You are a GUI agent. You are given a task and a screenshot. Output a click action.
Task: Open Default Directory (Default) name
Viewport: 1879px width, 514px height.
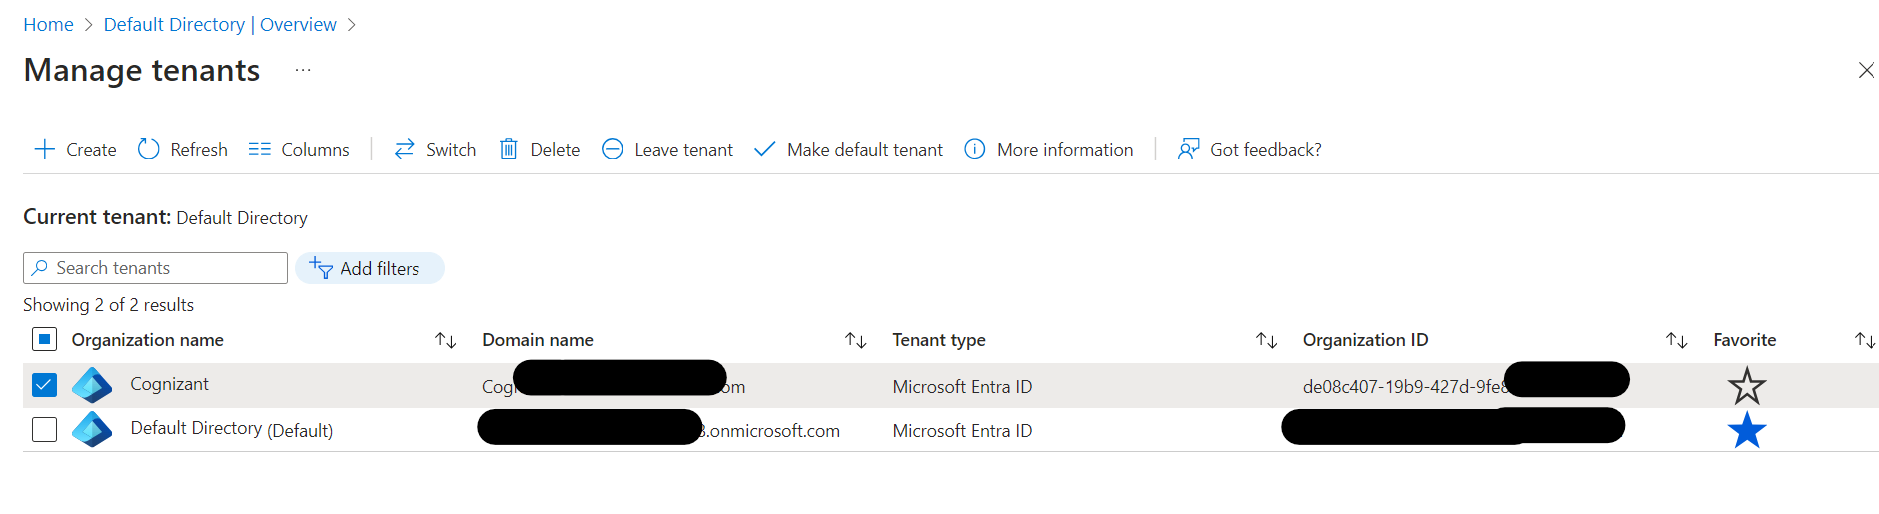click(x=232, y=429)
